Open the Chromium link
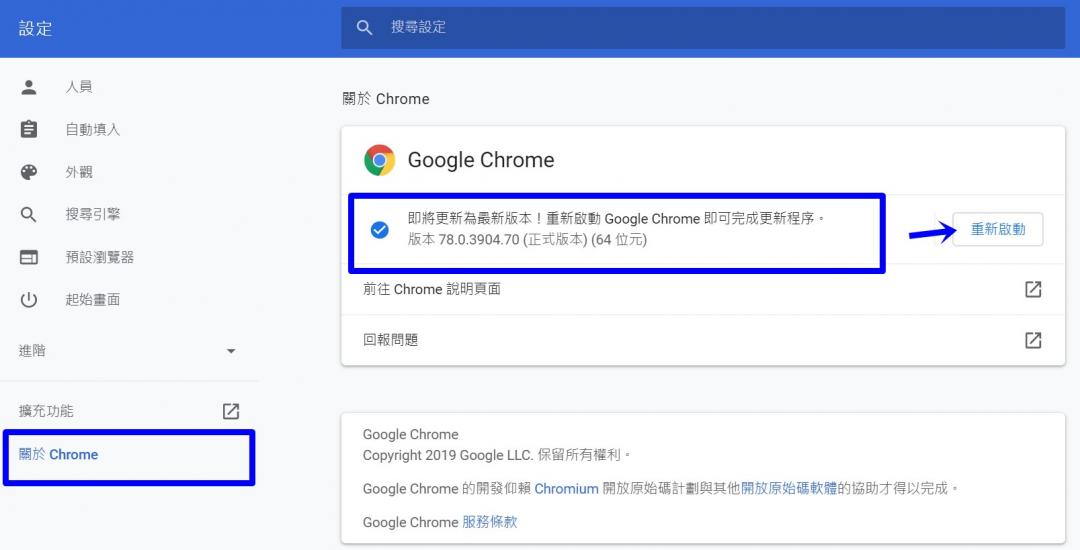Screen dimensions: 1080x550 pos(566,489)
